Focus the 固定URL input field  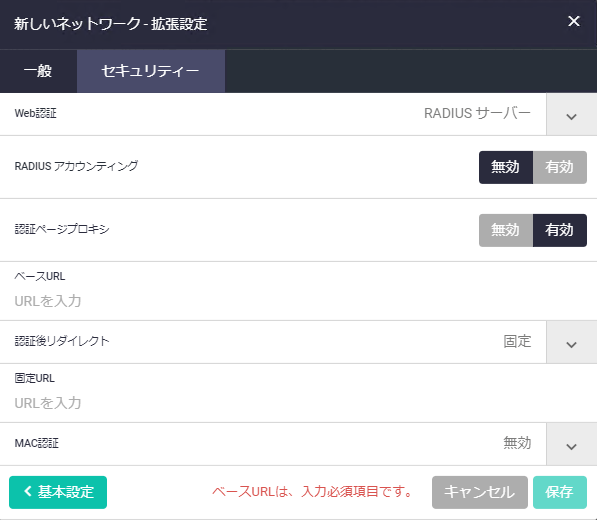click(x=298, y=403)
